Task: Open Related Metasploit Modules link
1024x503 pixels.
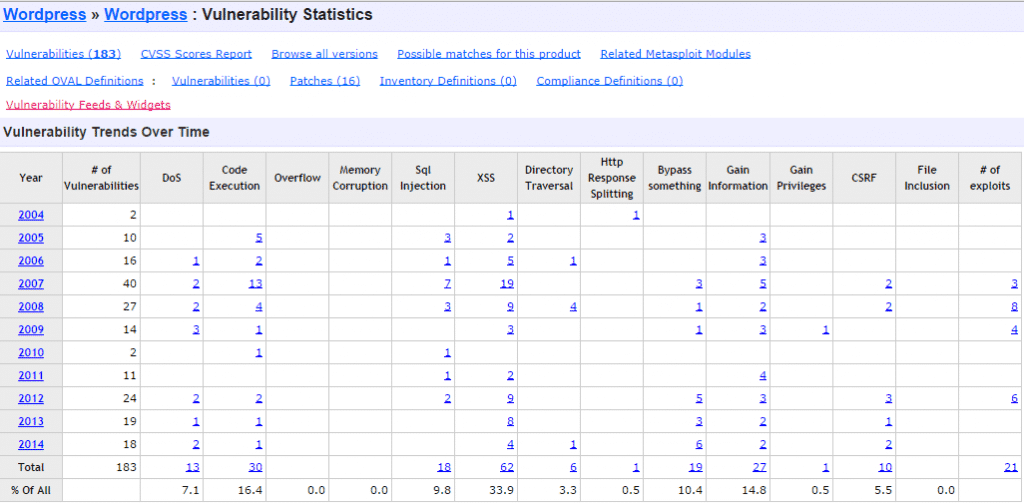Action: (675, 54)
